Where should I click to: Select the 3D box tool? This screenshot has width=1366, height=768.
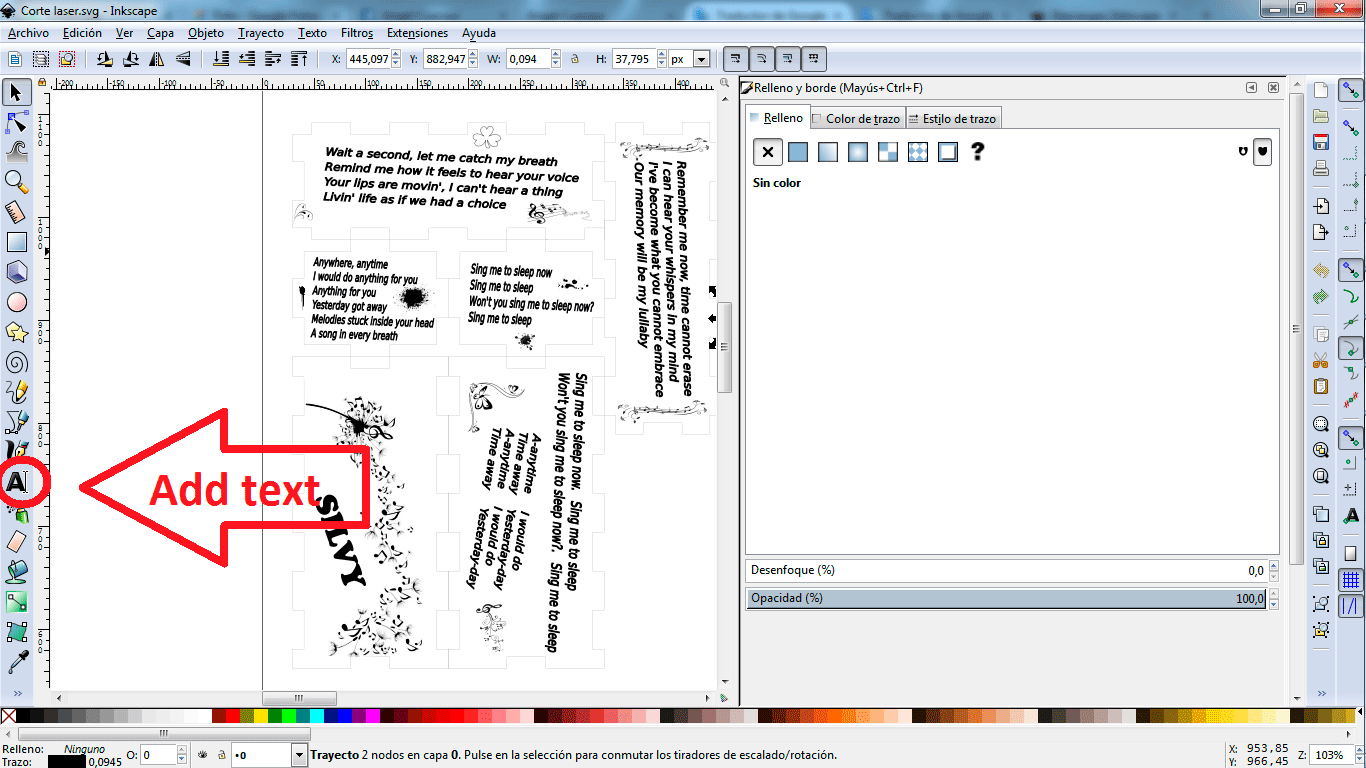[x=16, y=271]
